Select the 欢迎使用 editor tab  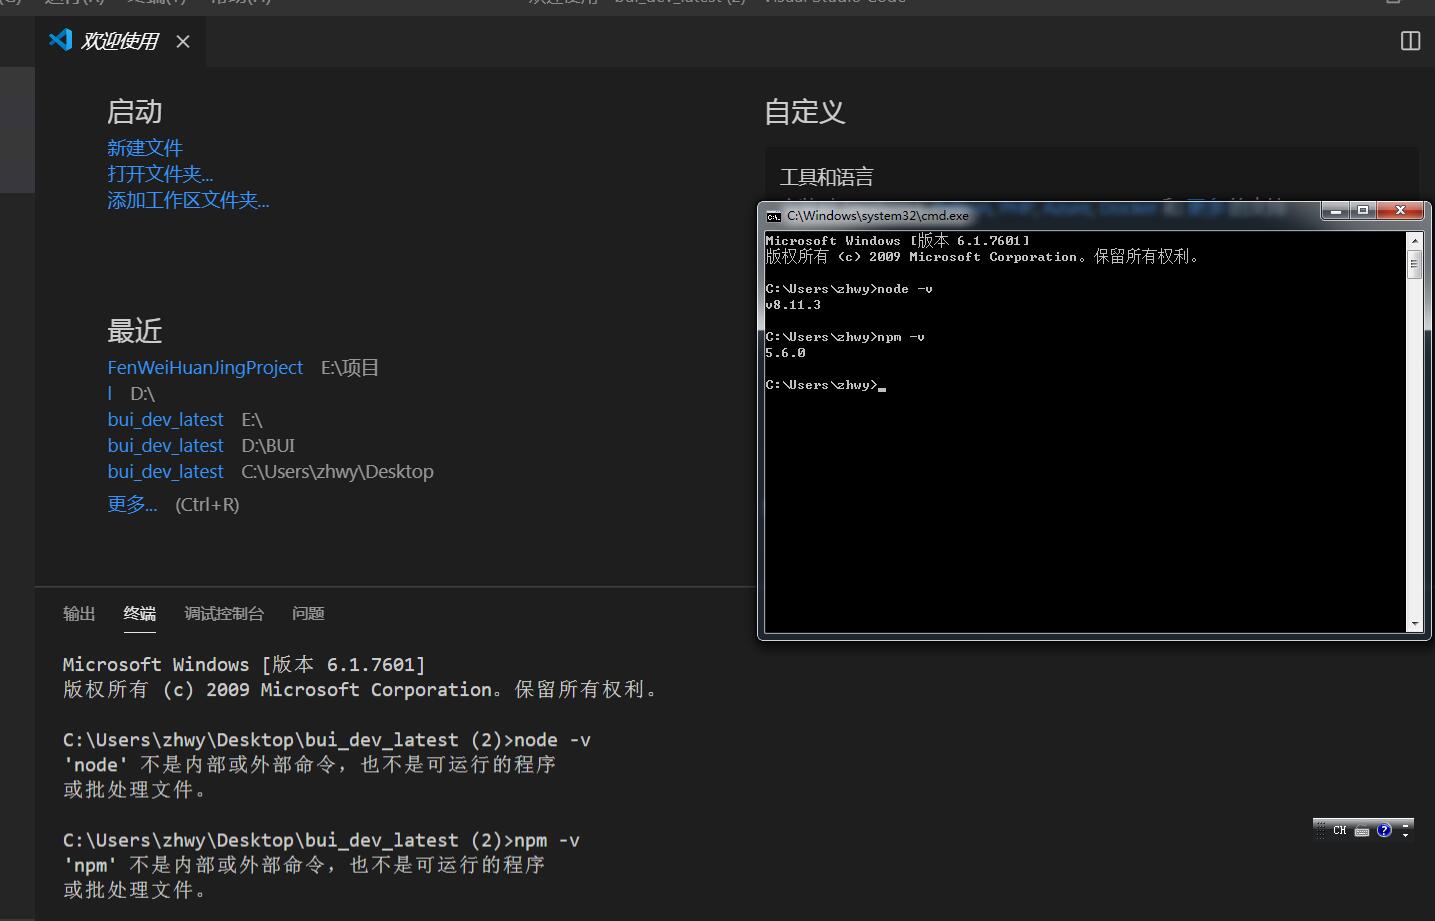(120, 41)
